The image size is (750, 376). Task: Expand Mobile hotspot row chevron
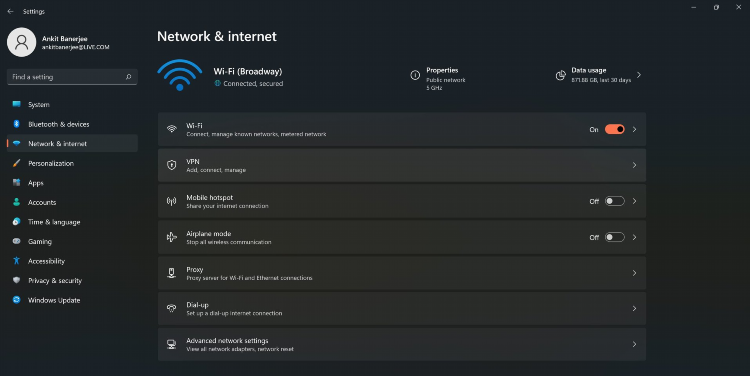click(635, 201)
